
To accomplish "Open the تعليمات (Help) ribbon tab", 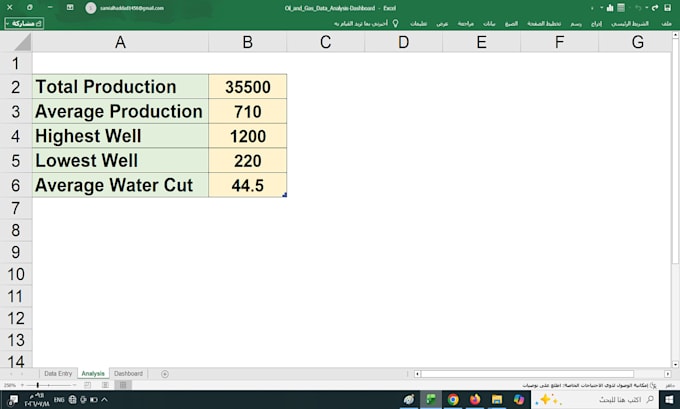I will [418, 23].
